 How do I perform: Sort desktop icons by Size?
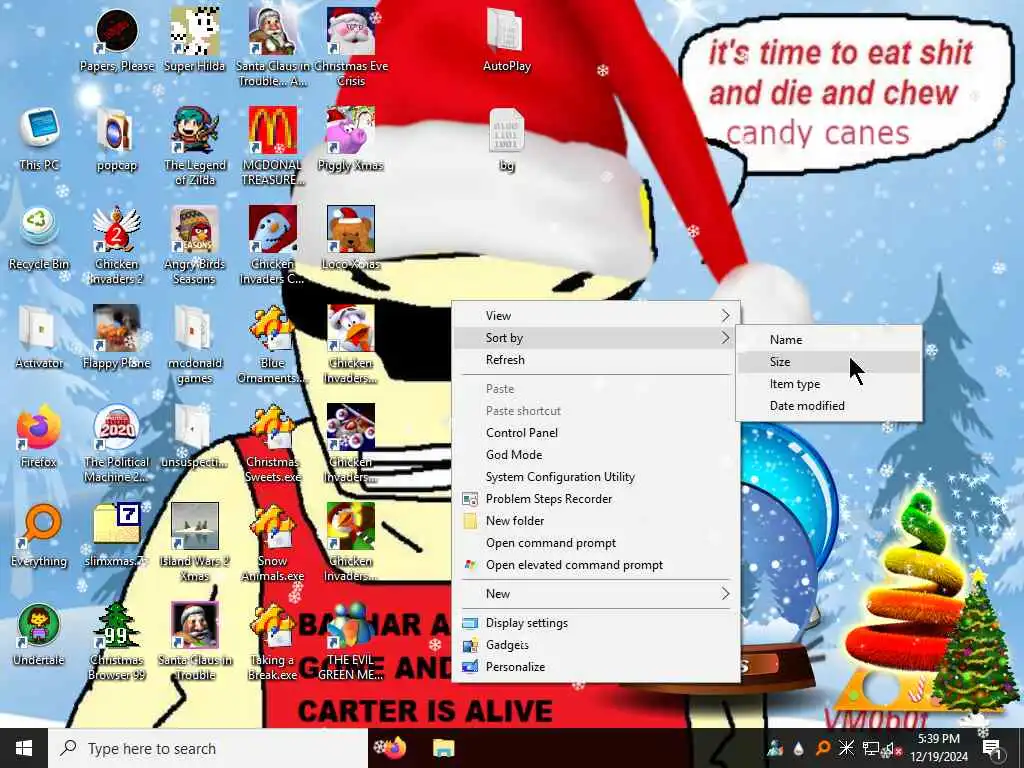tap(829, 362)
